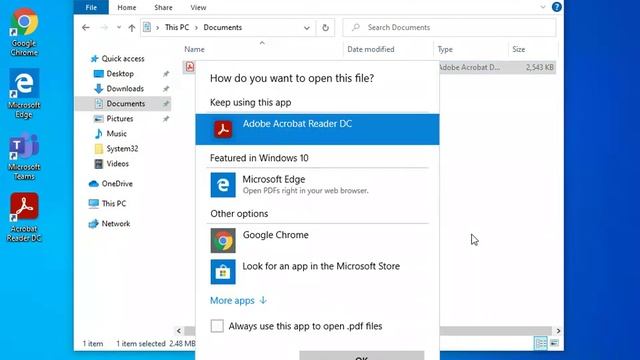Click the 2,543 KB size cell

point(540,67)
